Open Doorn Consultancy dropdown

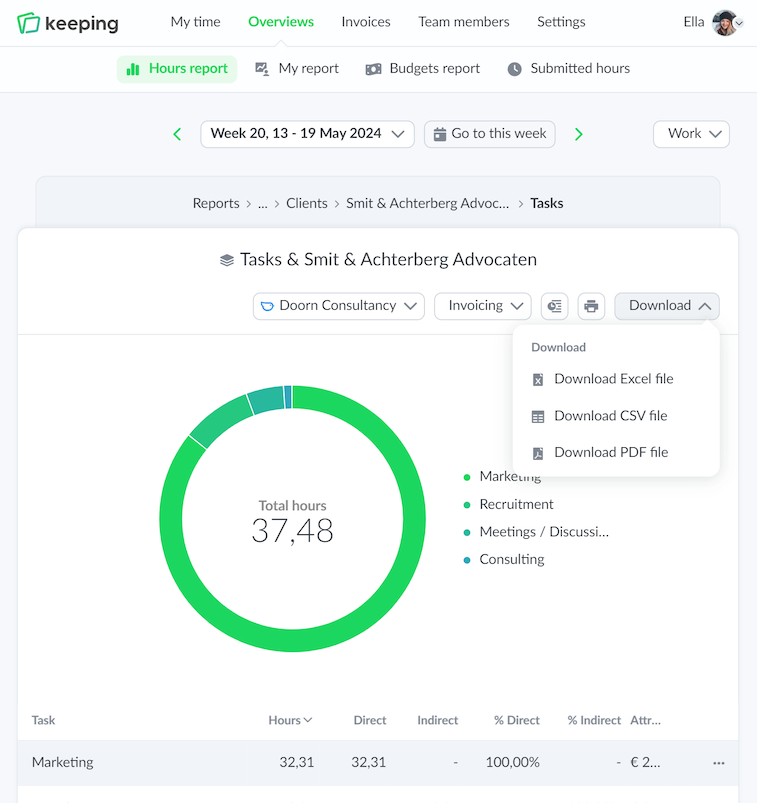(339, 306)
